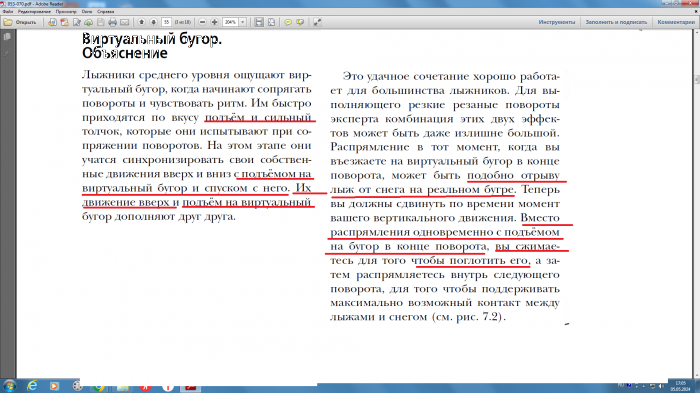
Task: Select the highlight text tool
Action: [300, 22]
